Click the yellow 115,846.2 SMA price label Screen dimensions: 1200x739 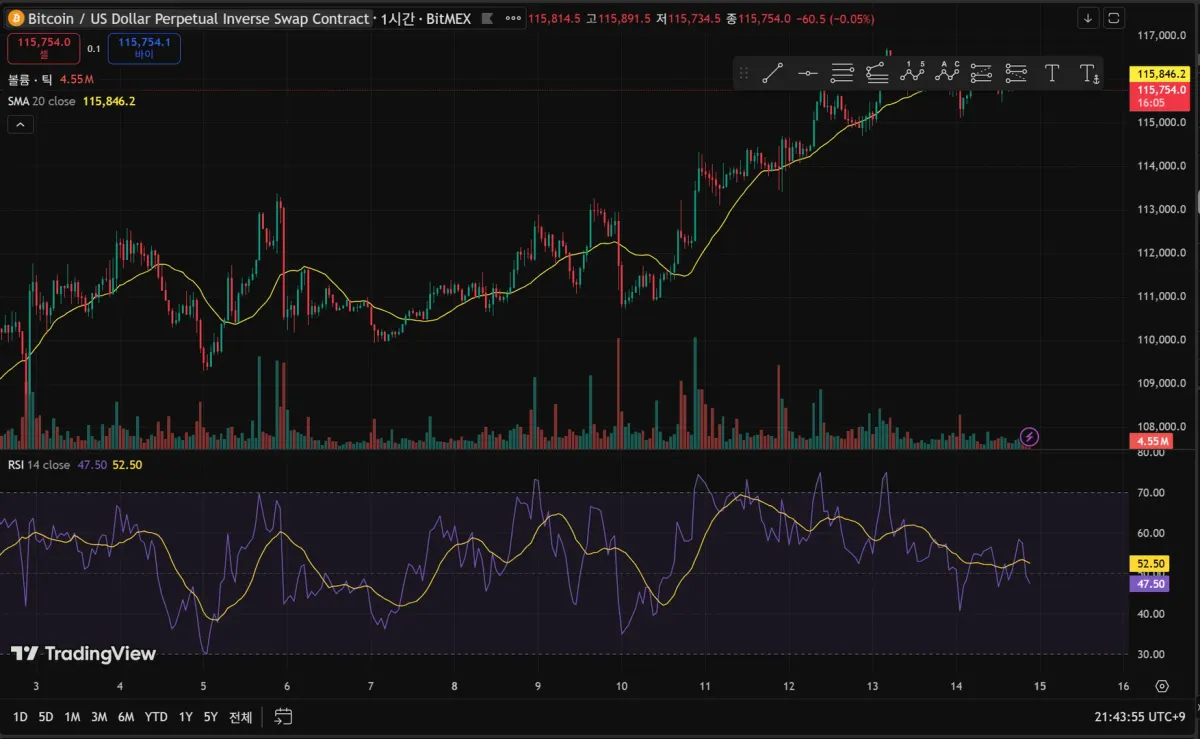pos(1160,74)
